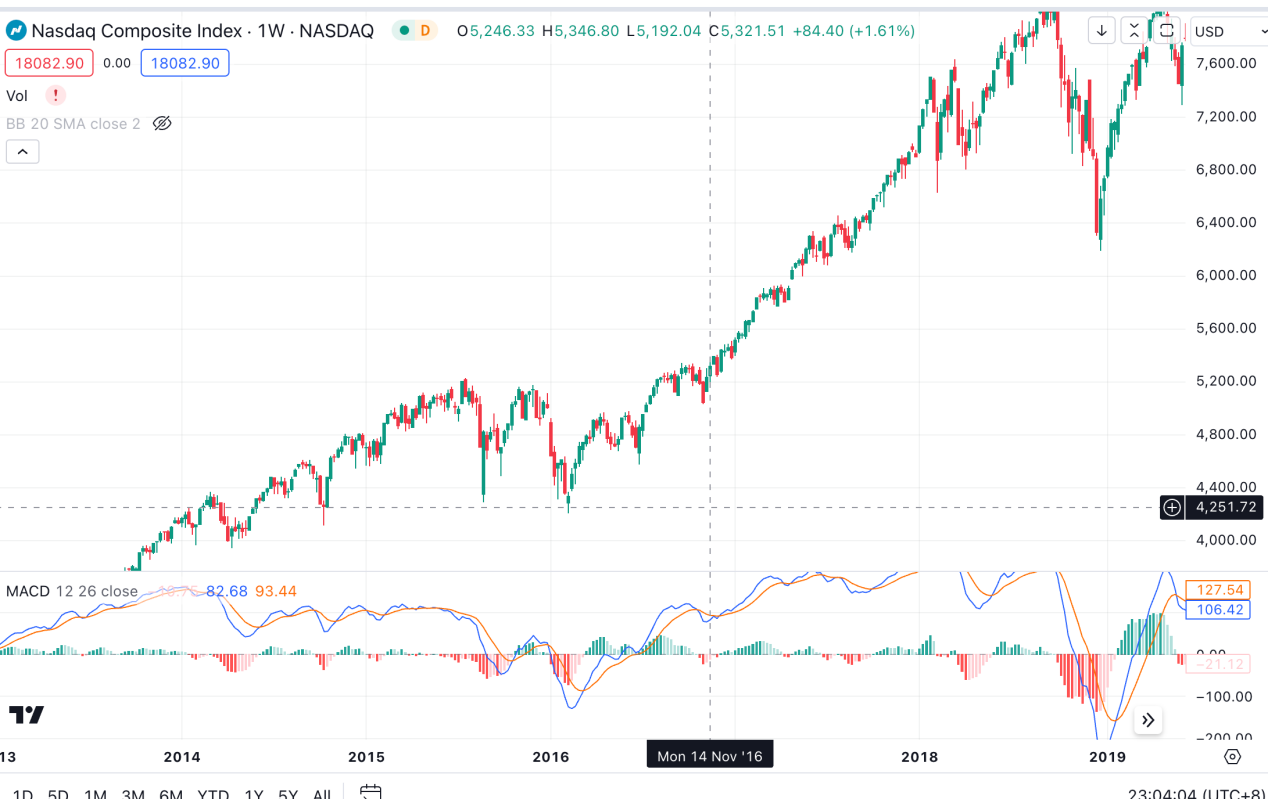Click the TradingView logo watermark
The width and height of the screenshot is (1268, 799).
click(x=27, y=715)
